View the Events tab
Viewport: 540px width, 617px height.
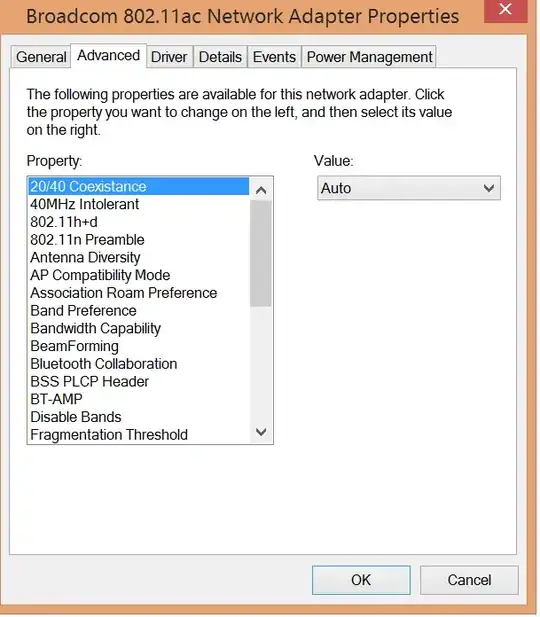[x=274, y=57]
